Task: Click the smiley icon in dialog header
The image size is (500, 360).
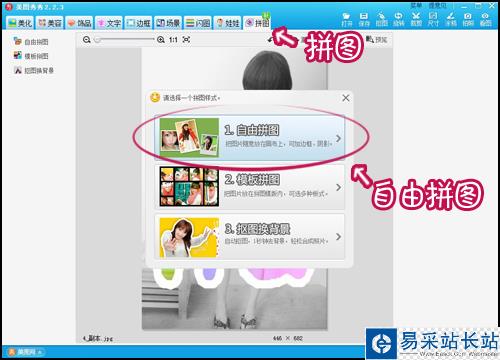Action: coord(155,97)
